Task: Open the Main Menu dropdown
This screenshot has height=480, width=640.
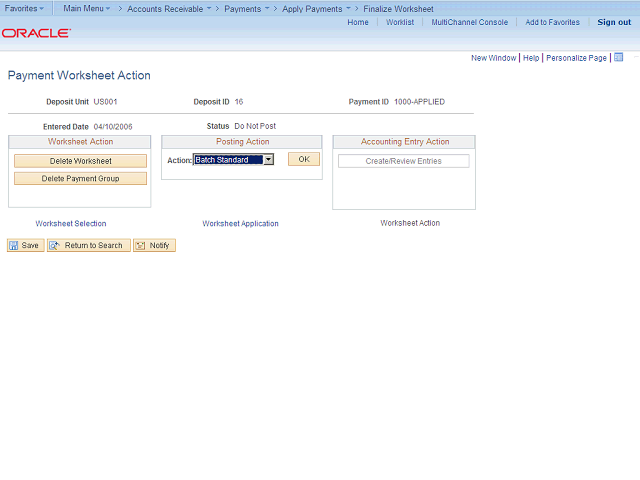Action: [x=87, y=8]
